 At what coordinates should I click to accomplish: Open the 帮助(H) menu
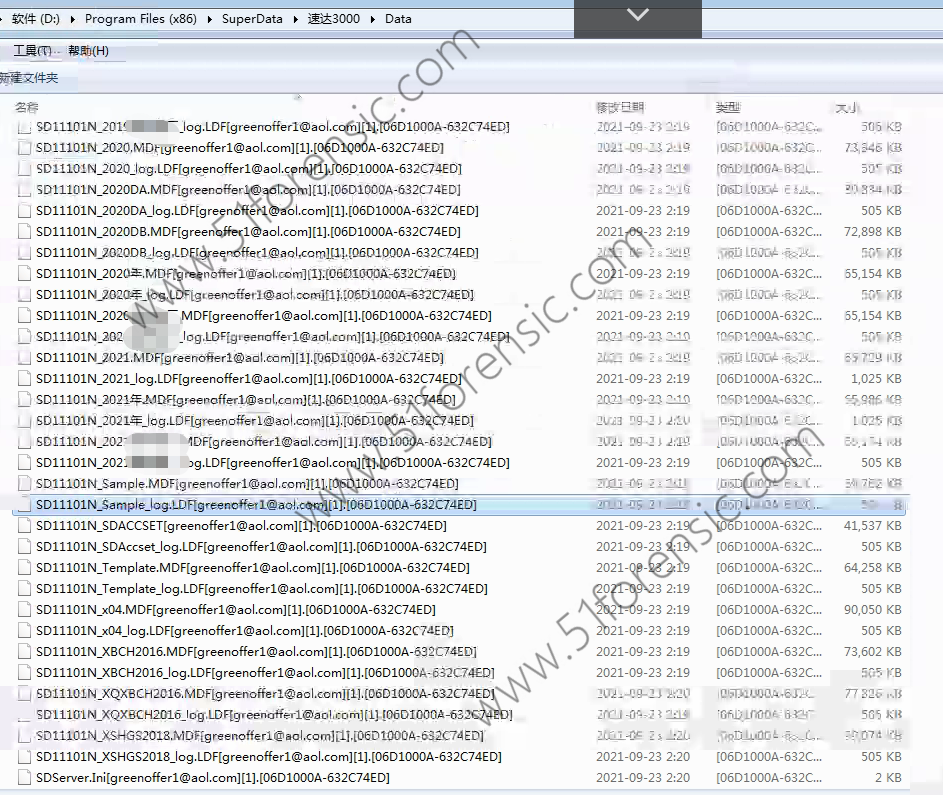88,51
